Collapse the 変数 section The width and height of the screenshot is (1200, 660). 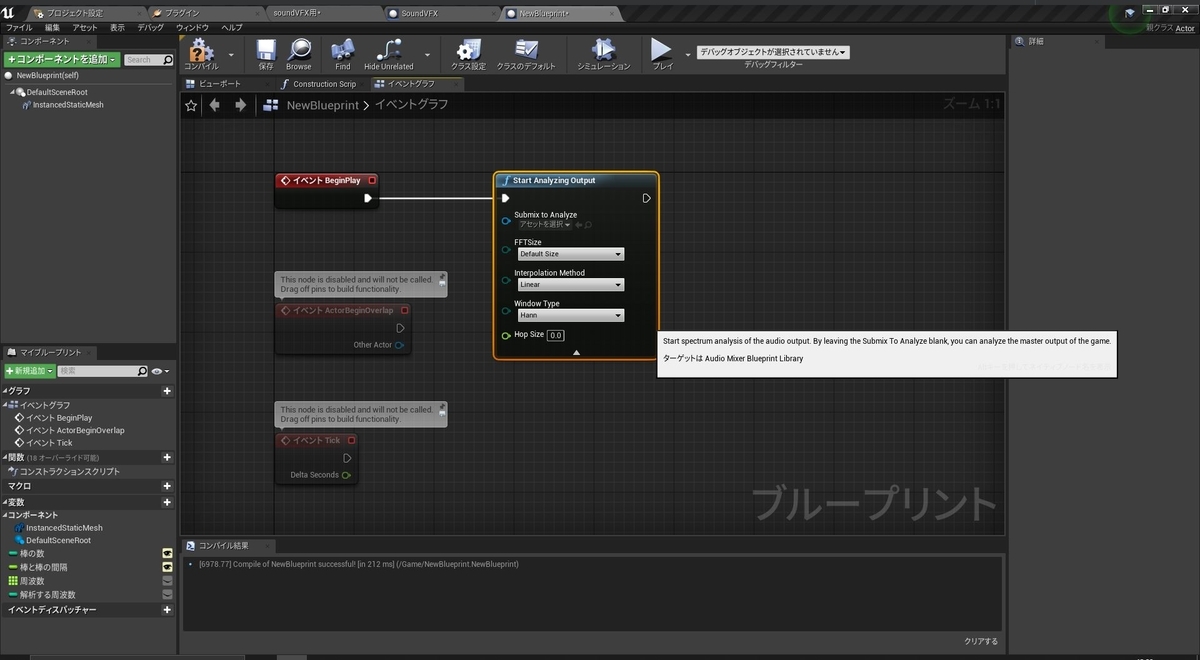click(x=4, y=502)
